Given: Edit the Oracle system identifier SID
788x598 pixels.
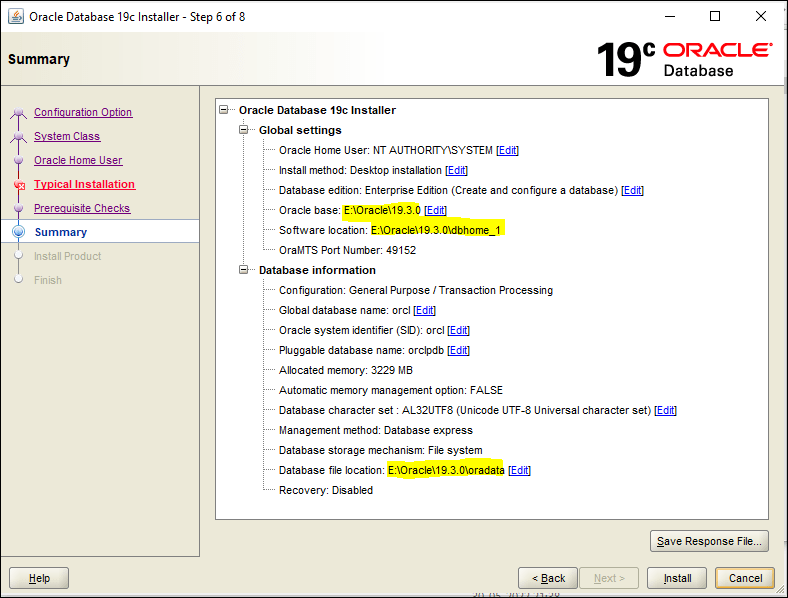Looking at the screenshot, I should point(458,331).
